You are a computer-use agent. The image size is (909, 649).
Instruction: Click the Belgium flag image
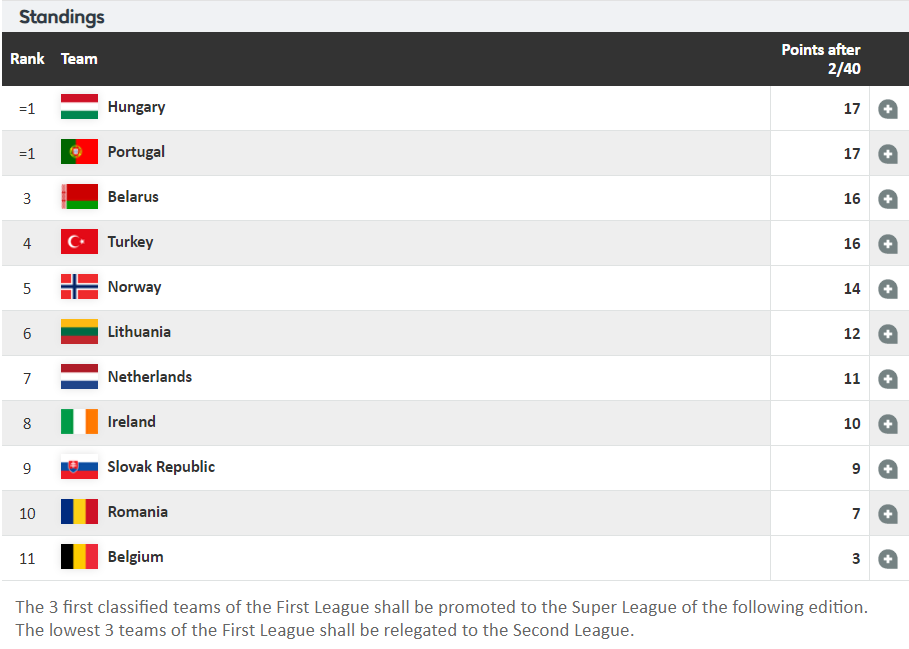(79, 556)
